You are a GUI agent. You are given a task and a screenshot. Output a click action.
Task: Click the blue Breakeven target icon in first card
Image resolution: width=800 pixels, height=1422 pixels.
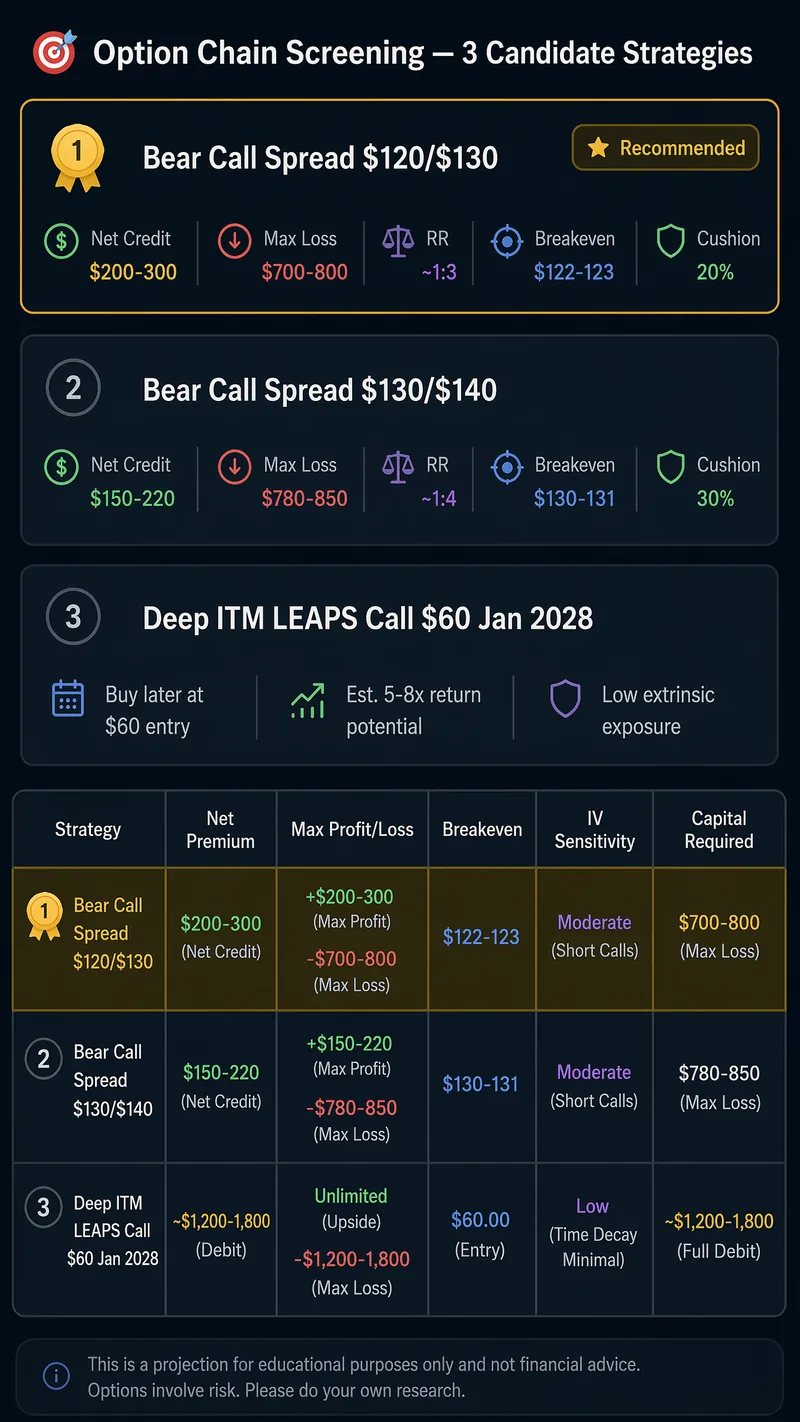[x=508, y=241]
